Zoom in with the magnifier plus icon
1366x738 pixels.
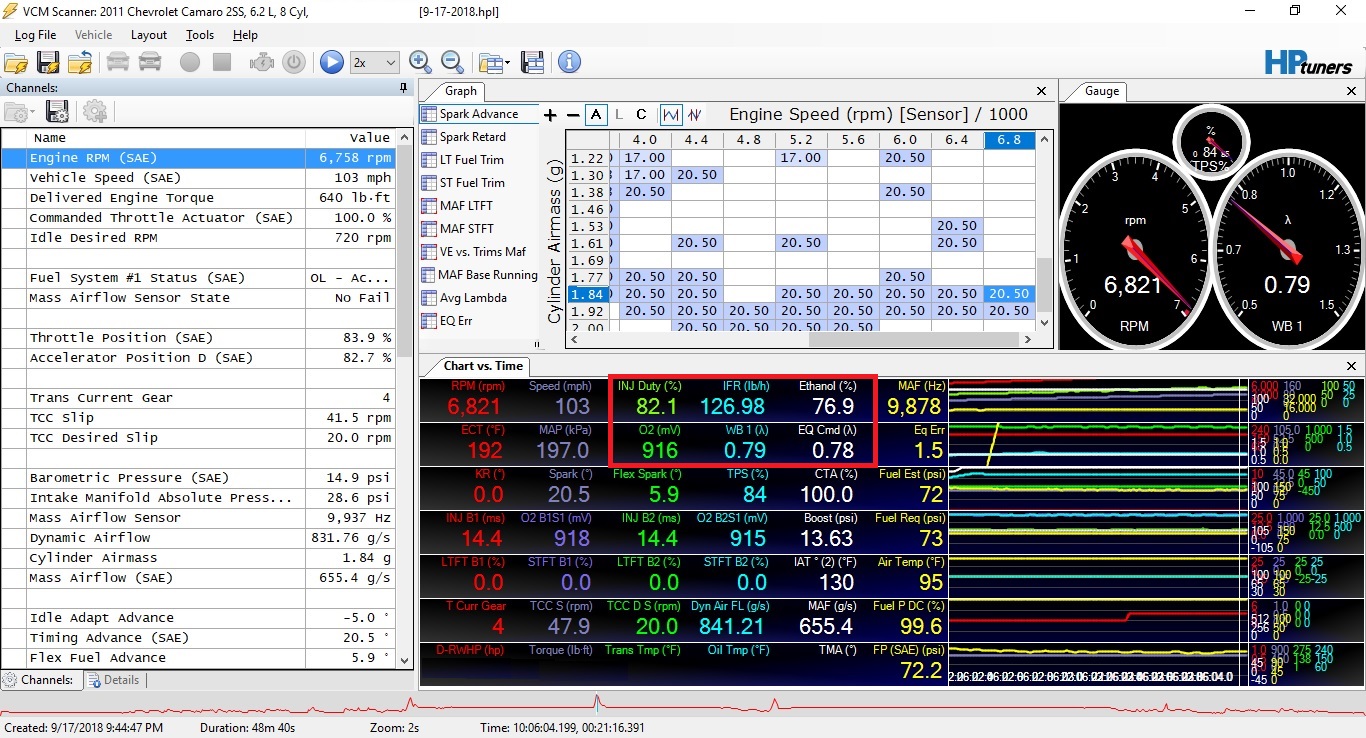[x=420, y=62]
